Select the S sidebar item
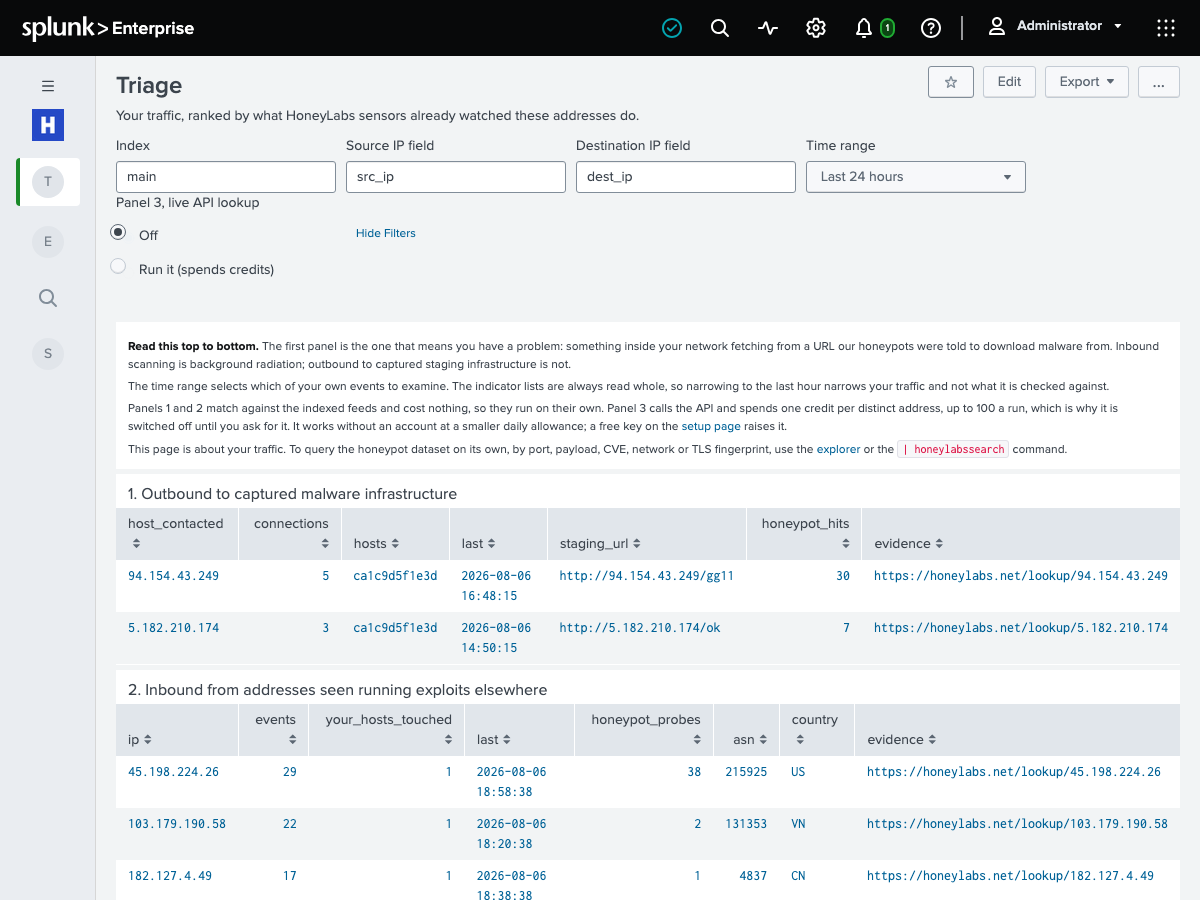This screenshot has width=1200, height=900. click(x=48, y=352)
